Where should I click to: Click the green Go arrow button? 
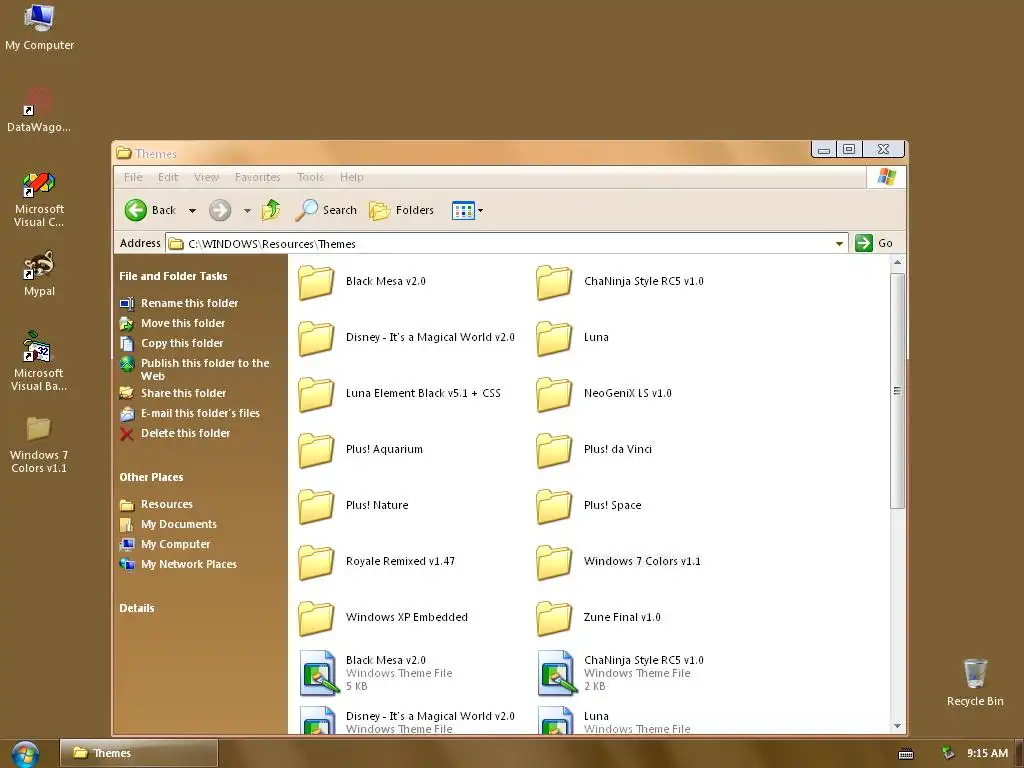864,243
